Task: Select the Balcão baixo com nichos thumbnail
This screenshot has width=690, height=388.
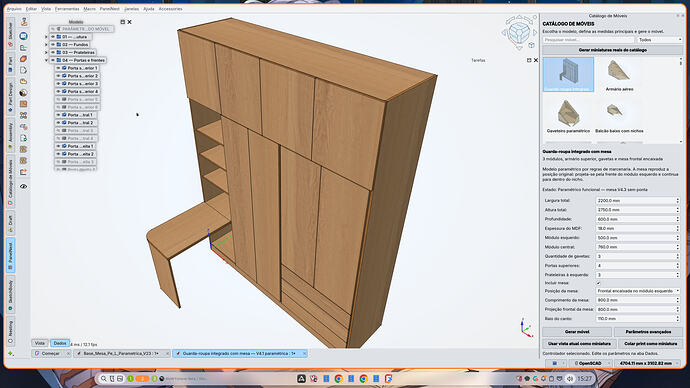Action: coord(619,116)
